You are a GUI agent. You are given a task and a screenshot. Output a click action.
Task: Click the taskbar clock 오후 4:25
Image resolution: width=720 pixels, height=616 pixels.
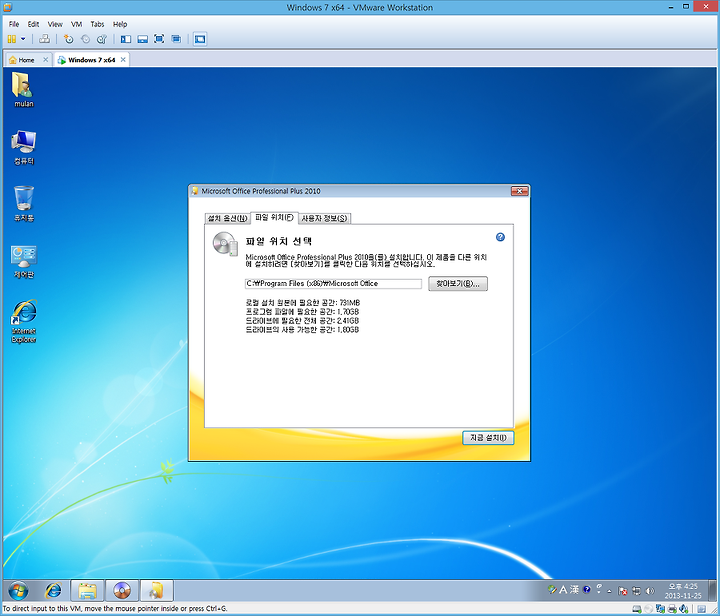(683, 591)
